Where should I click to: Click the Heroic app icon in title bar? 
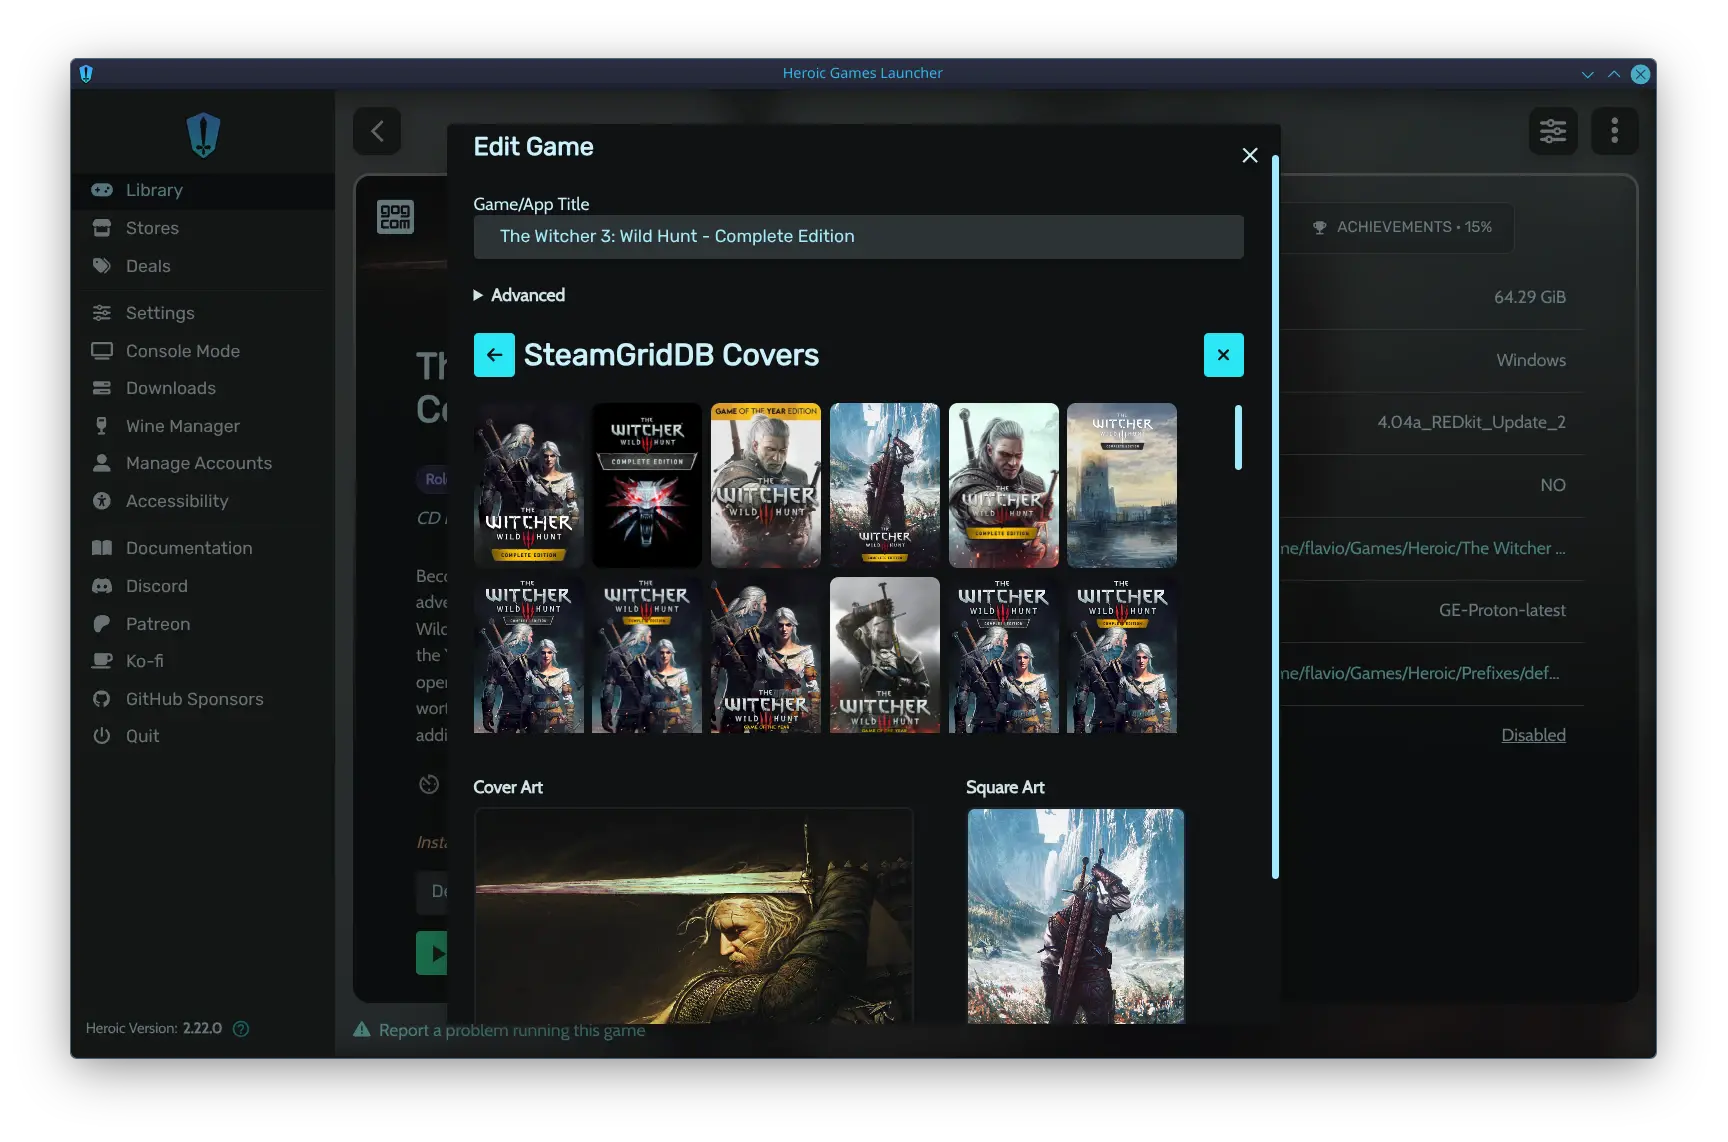86,73
